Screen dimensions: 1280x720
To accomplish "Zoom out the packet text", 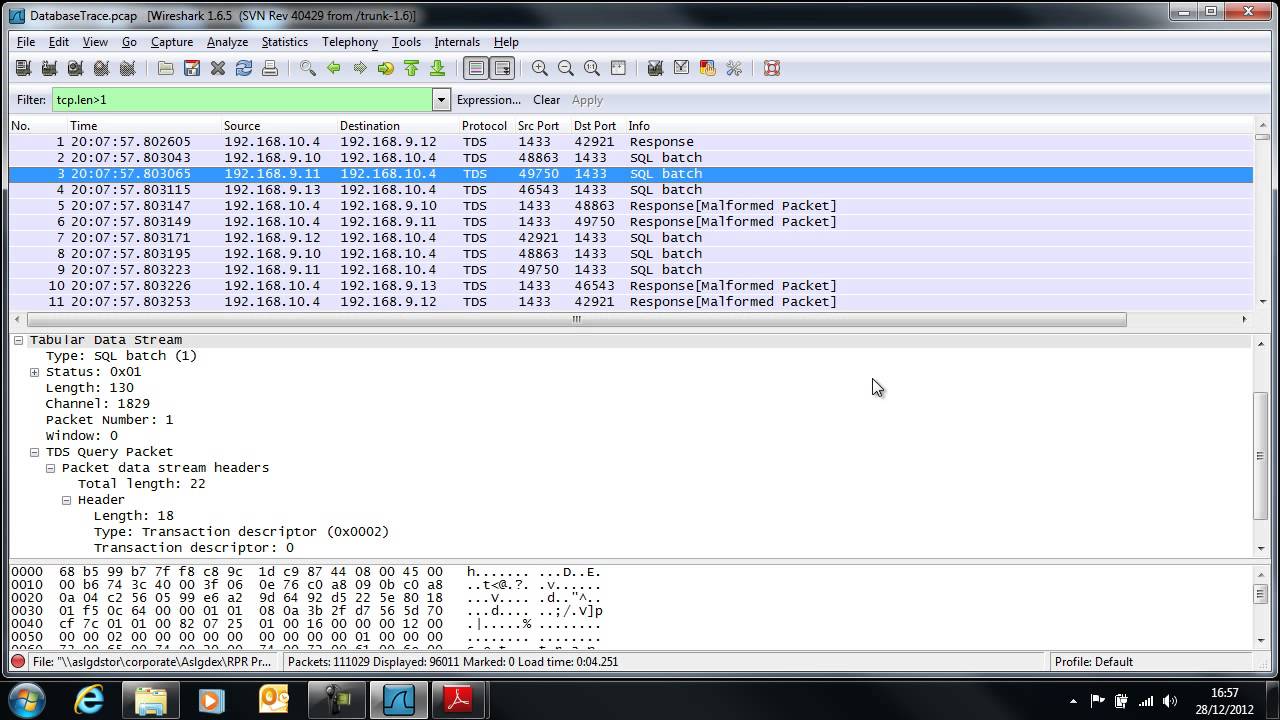I will (x=566, y=68).
